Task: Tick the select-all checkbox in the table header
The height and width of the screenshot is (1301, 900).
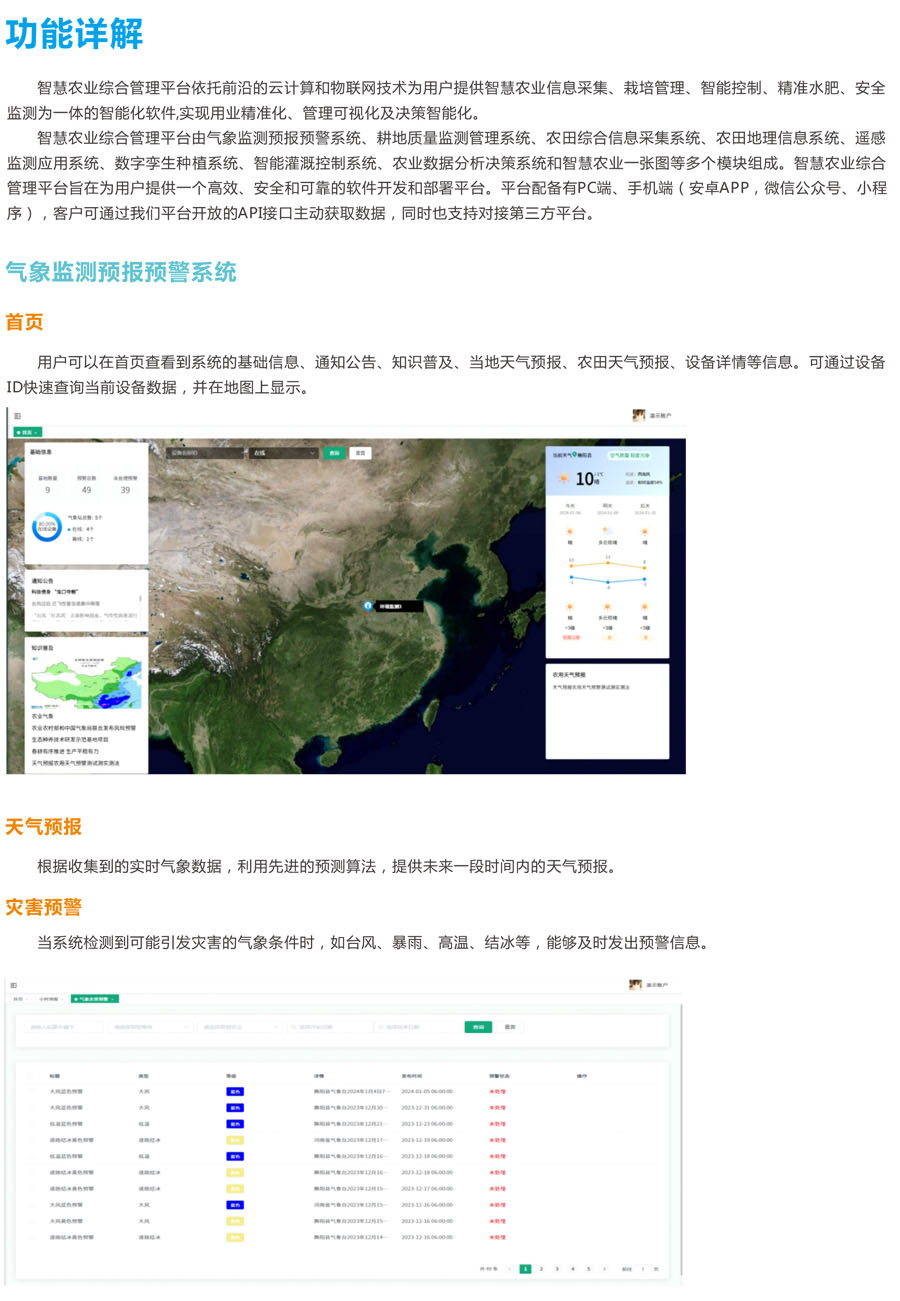Action: [30, 1076]
